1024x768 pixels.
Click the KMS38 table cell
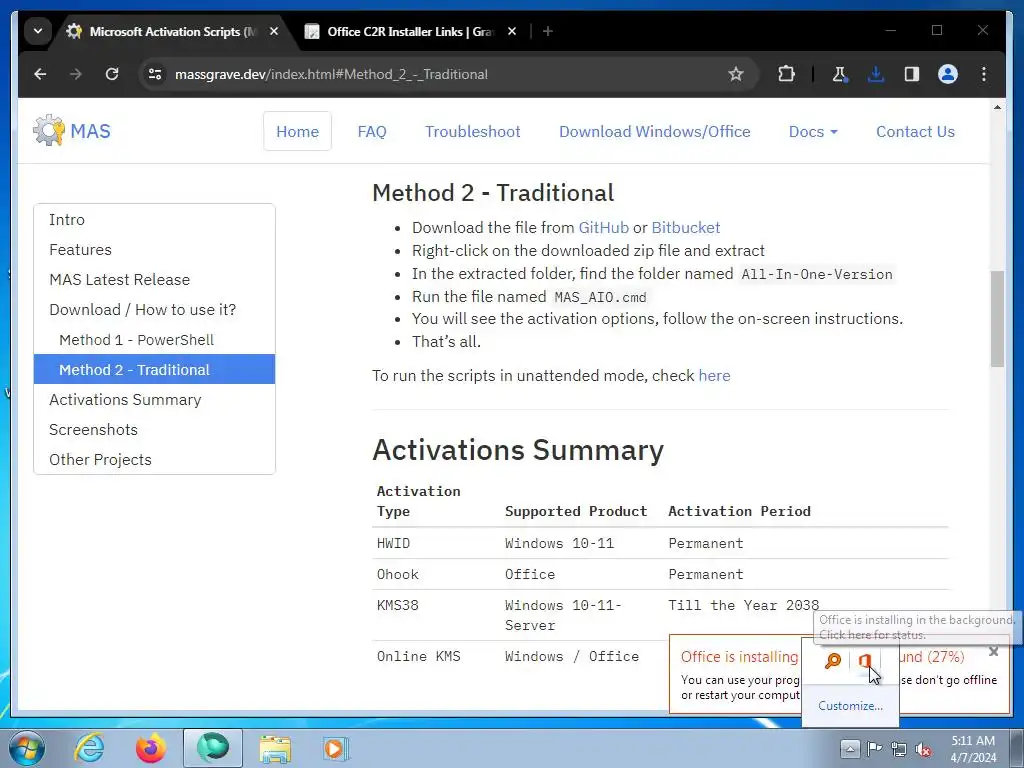(398, 605)
